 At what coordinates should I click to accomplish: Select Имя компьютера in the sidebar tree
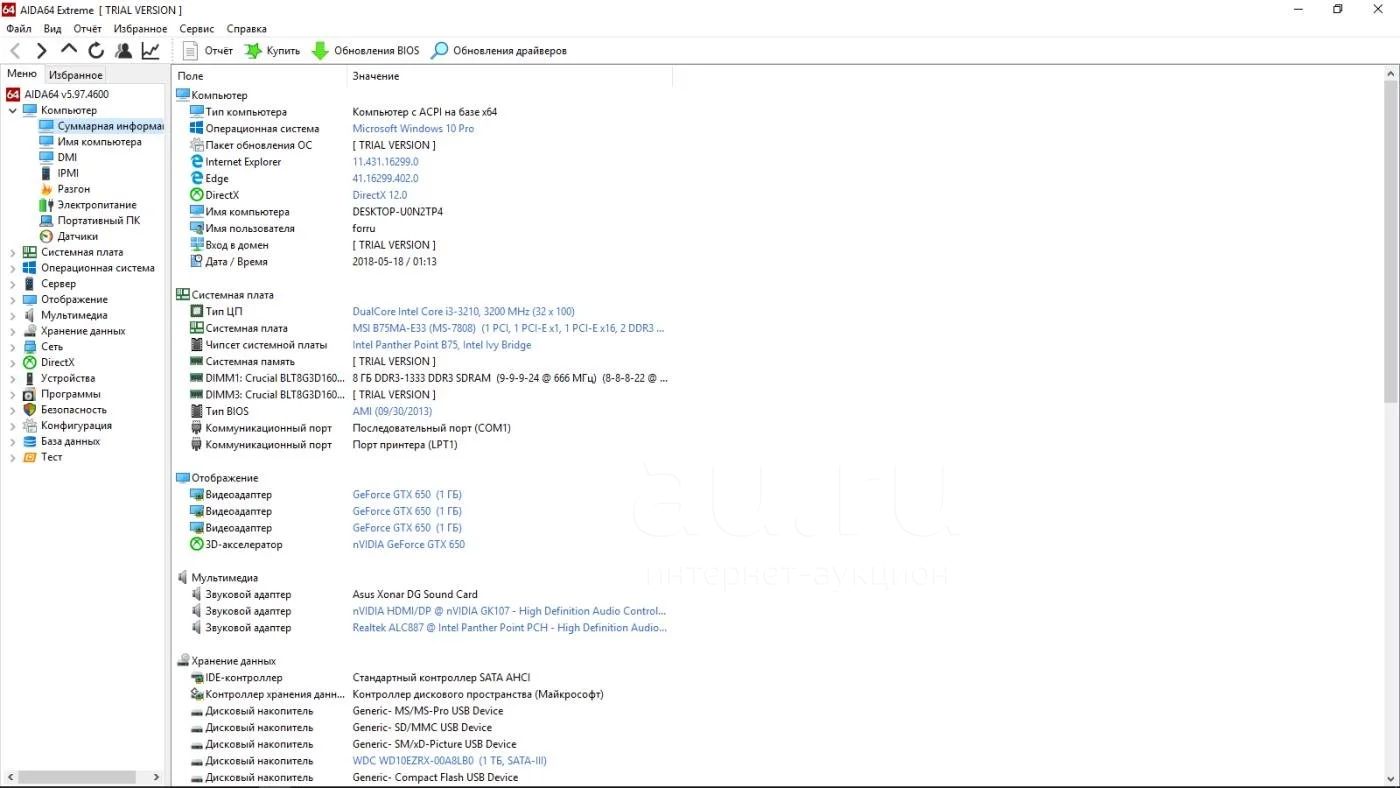tap(99, 142)
